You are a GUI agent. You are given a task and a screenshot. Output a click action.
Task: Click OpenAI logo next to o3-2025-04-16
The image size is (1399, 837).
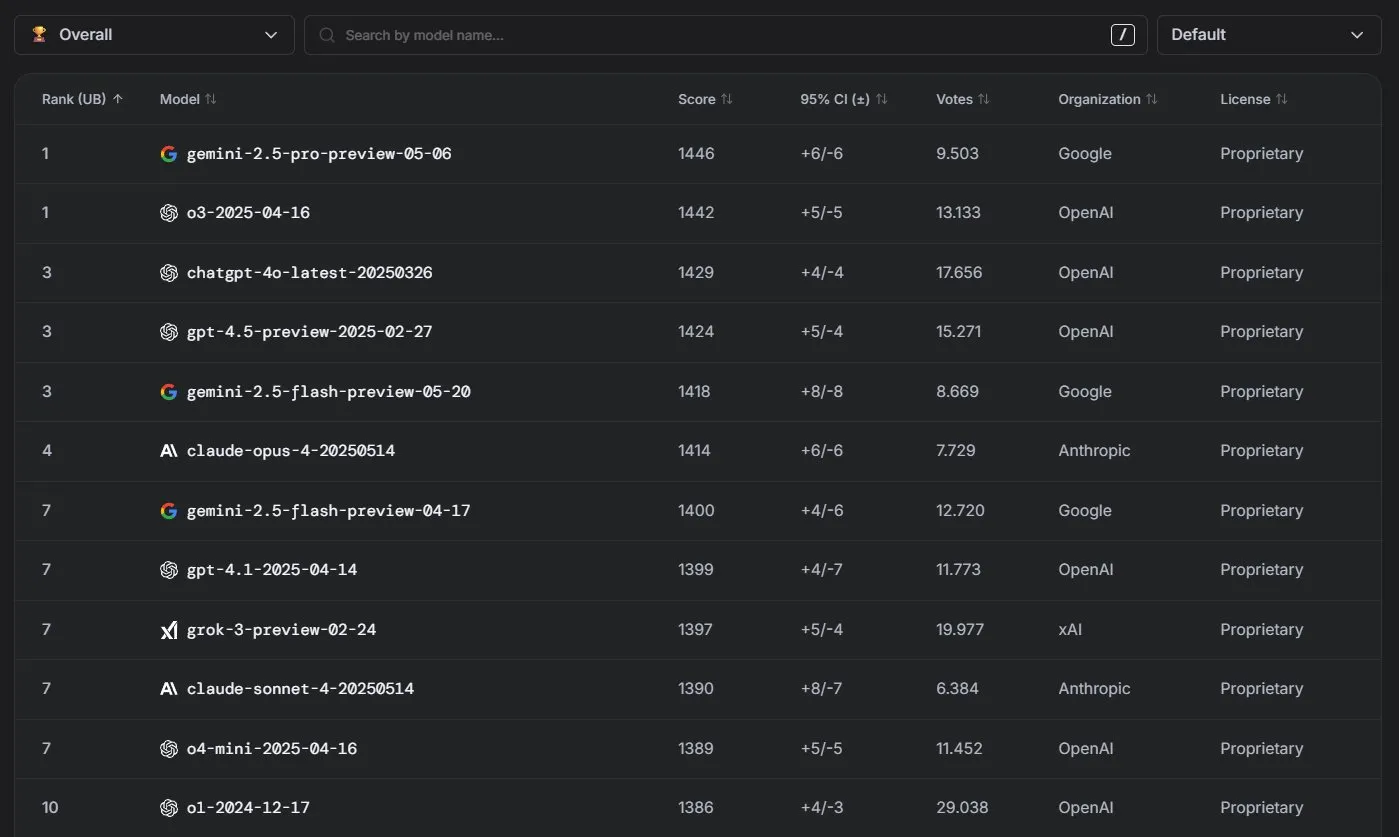point(169,213)
